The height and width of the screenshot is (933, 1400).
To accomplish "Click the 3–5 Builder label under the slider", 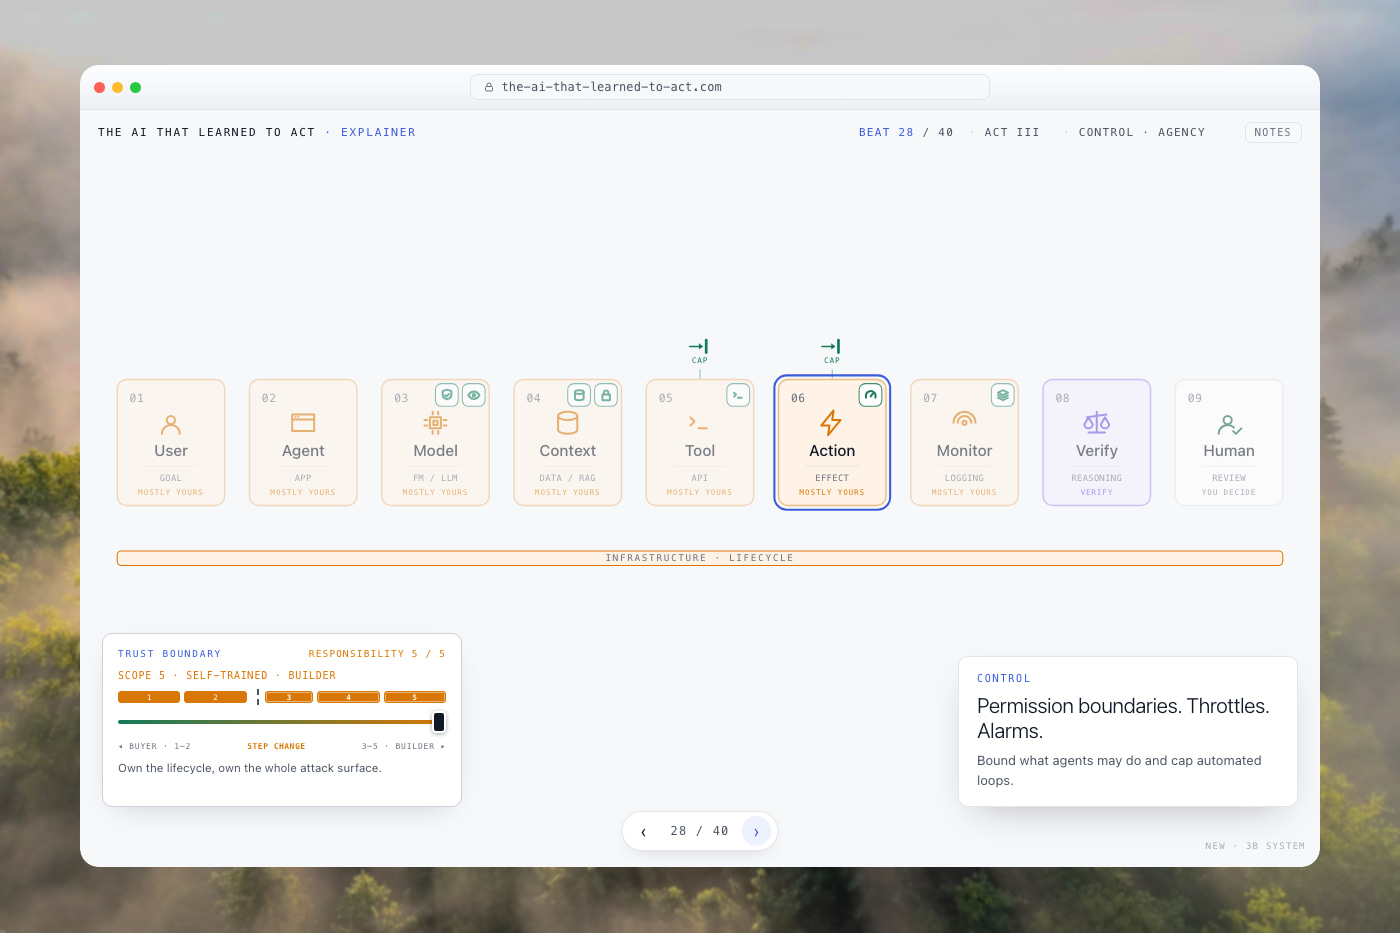I will [403, 746].
